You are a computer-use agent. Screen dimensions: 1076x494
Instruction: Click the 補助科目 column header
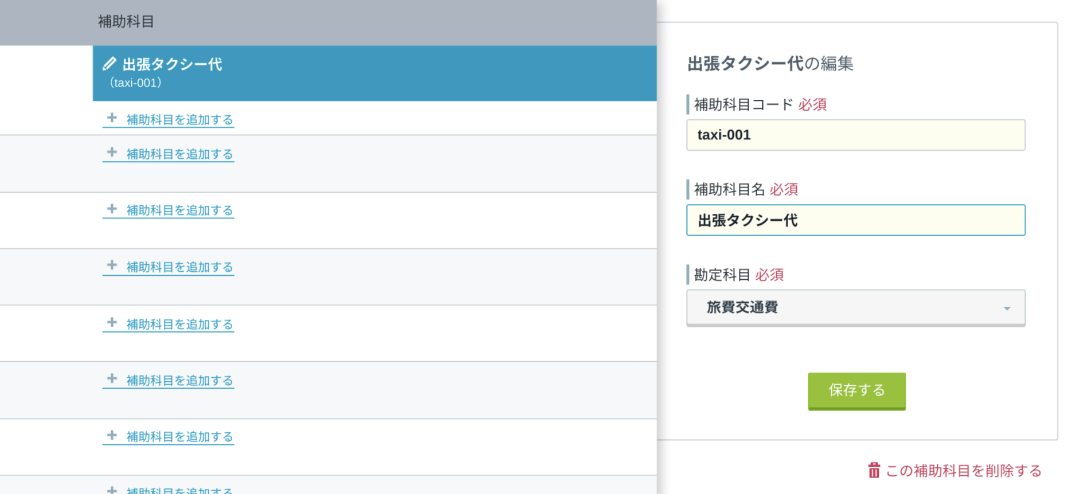(126, 22)
